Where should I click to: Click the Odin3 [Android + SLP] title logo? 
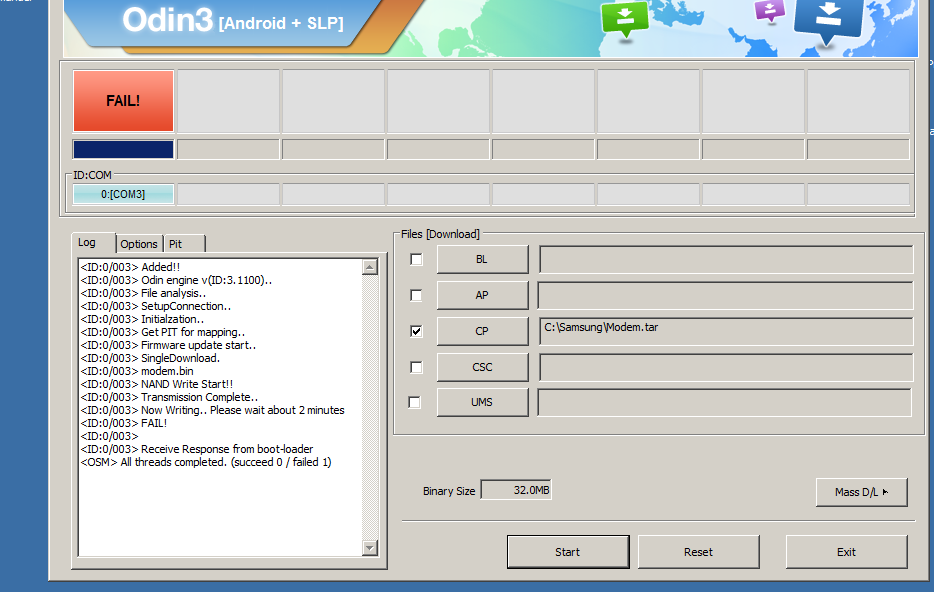(x=233, y=21)
